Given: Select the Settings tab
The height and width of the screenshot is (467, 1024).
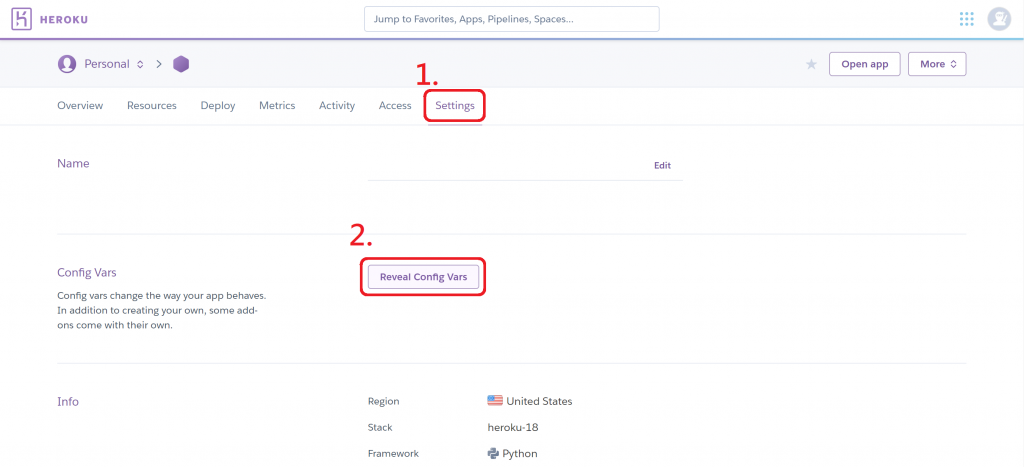Looking at the screenshot, I should pyautogui.click(x=455, y=105).
